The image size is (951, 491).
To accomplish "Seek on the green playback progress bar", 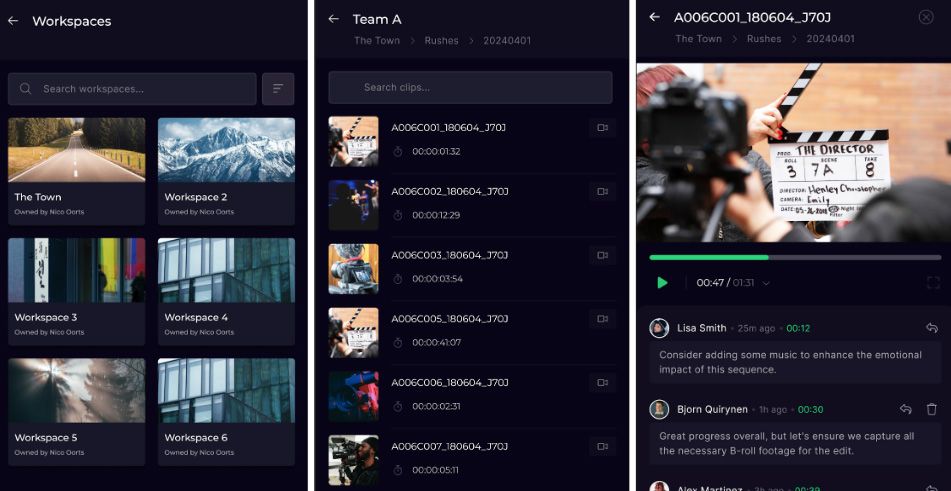I will coord(795,258).
